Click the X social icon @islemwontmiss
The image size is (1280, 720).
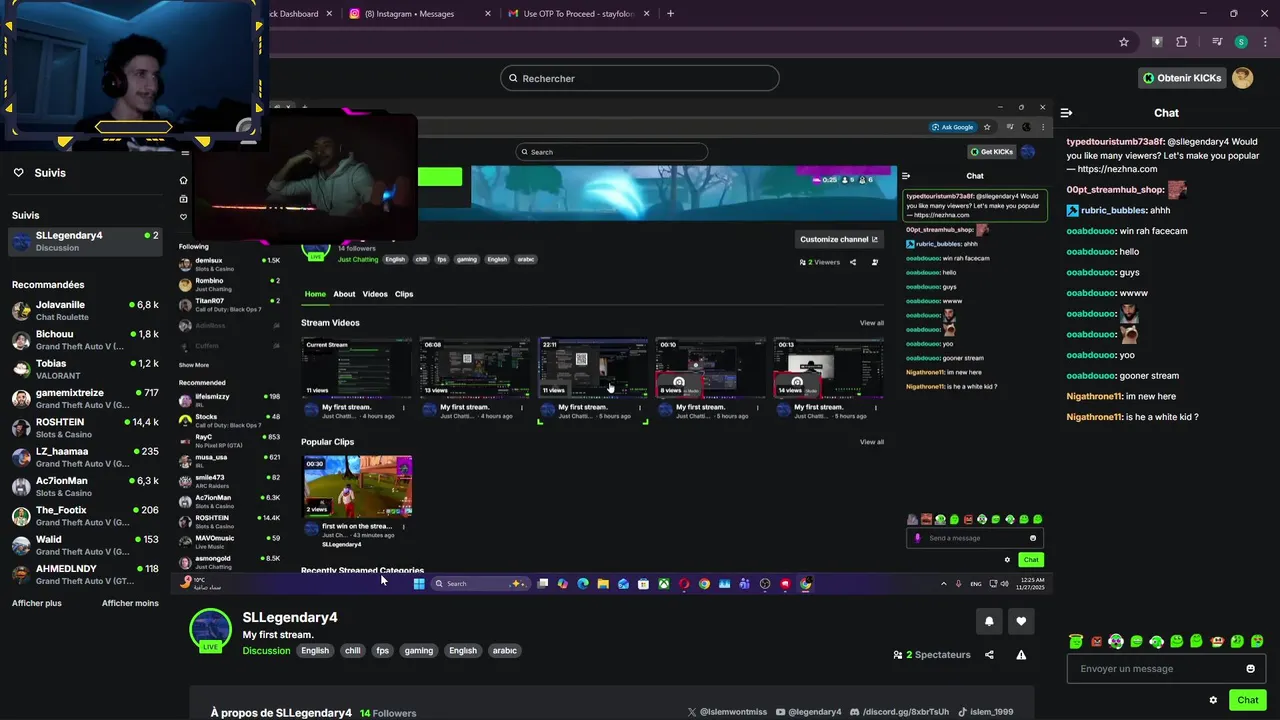(692, 712)
